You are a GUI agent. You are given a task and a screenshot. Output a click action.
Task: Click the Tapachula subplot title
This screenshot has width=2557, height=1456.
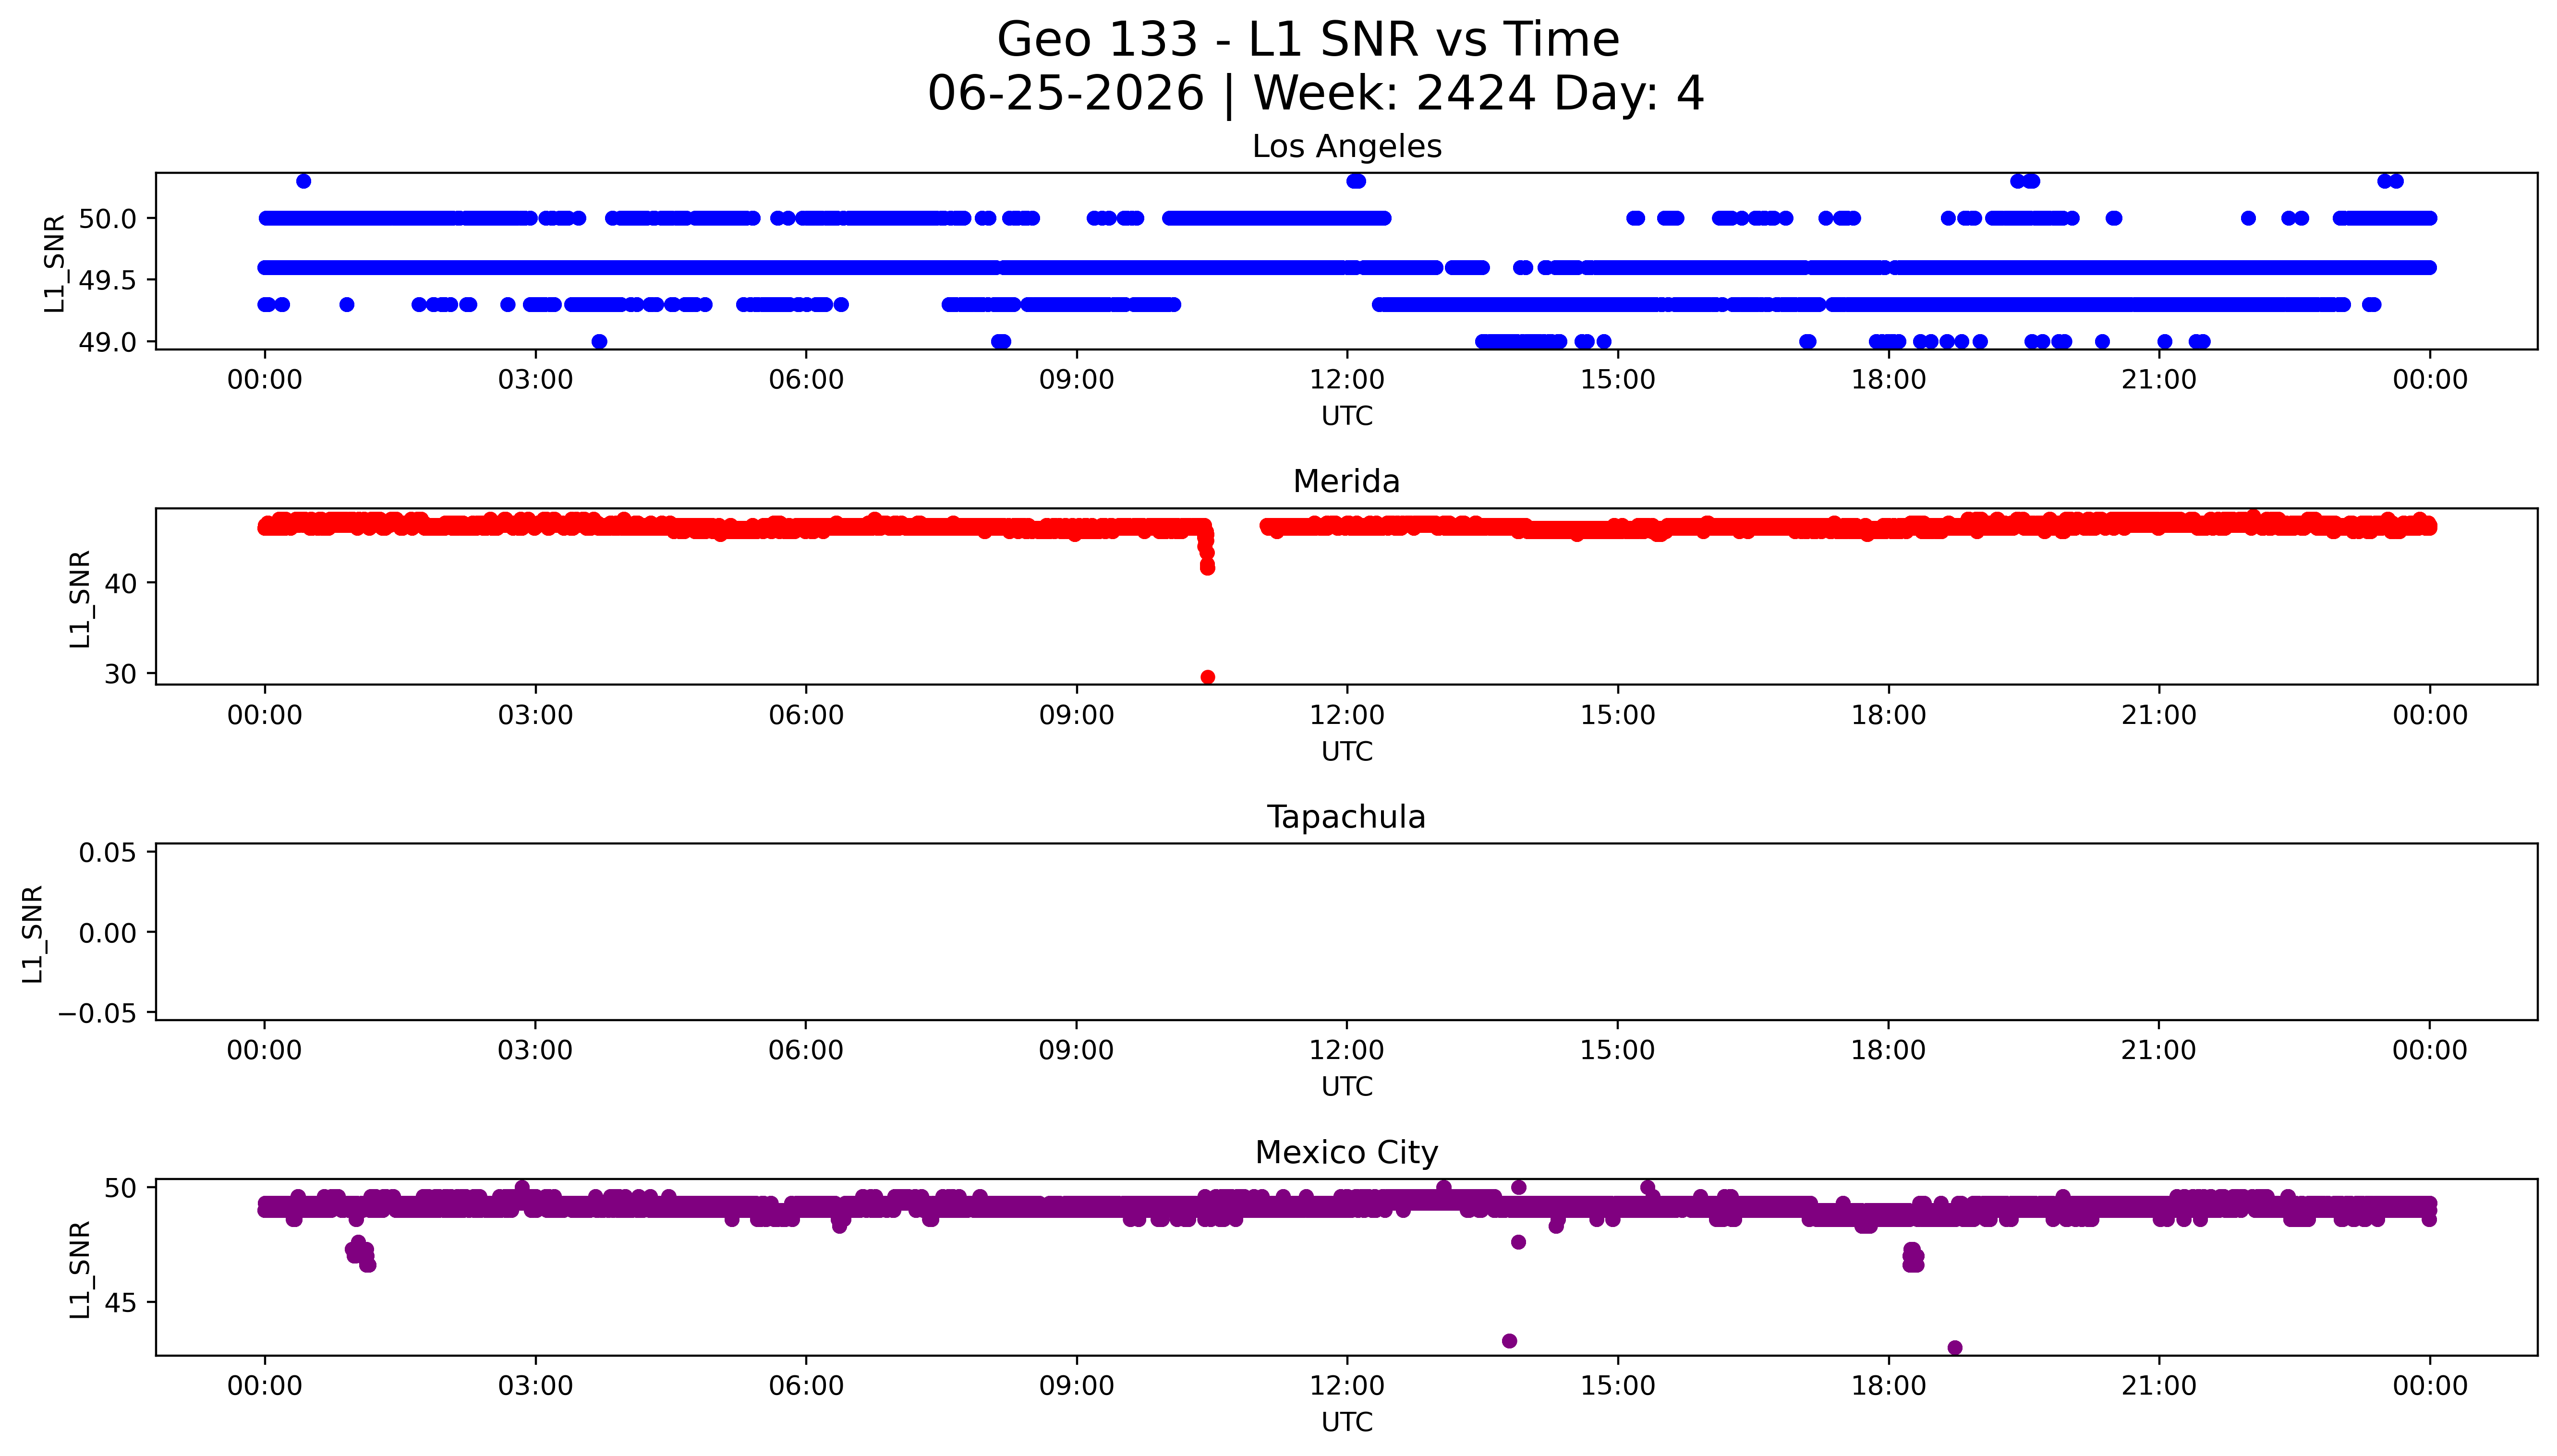coord(1346,818)
